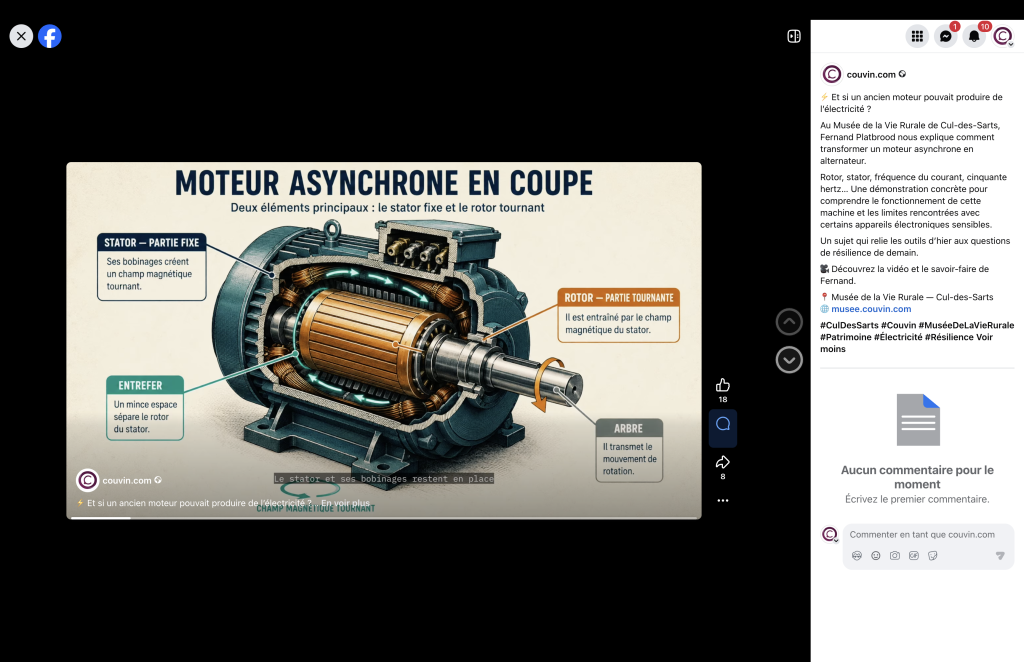Open the notifications bell
The width and height of the screenshot is (1024, 662).
[x=974, y=36]
